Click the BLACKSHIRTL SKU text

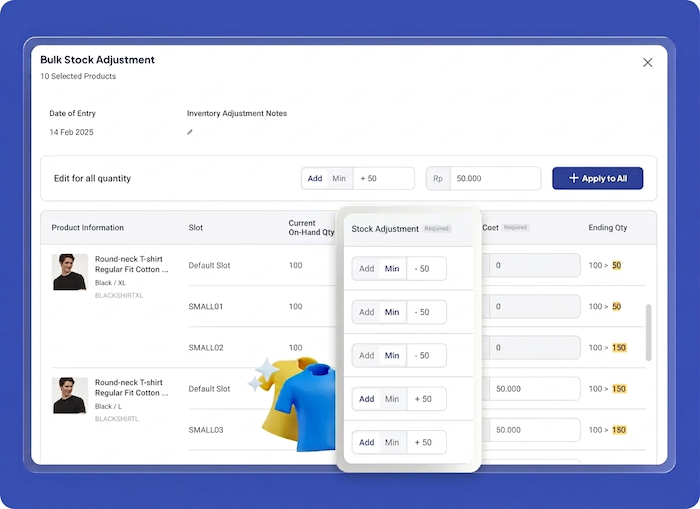(117, 419)
